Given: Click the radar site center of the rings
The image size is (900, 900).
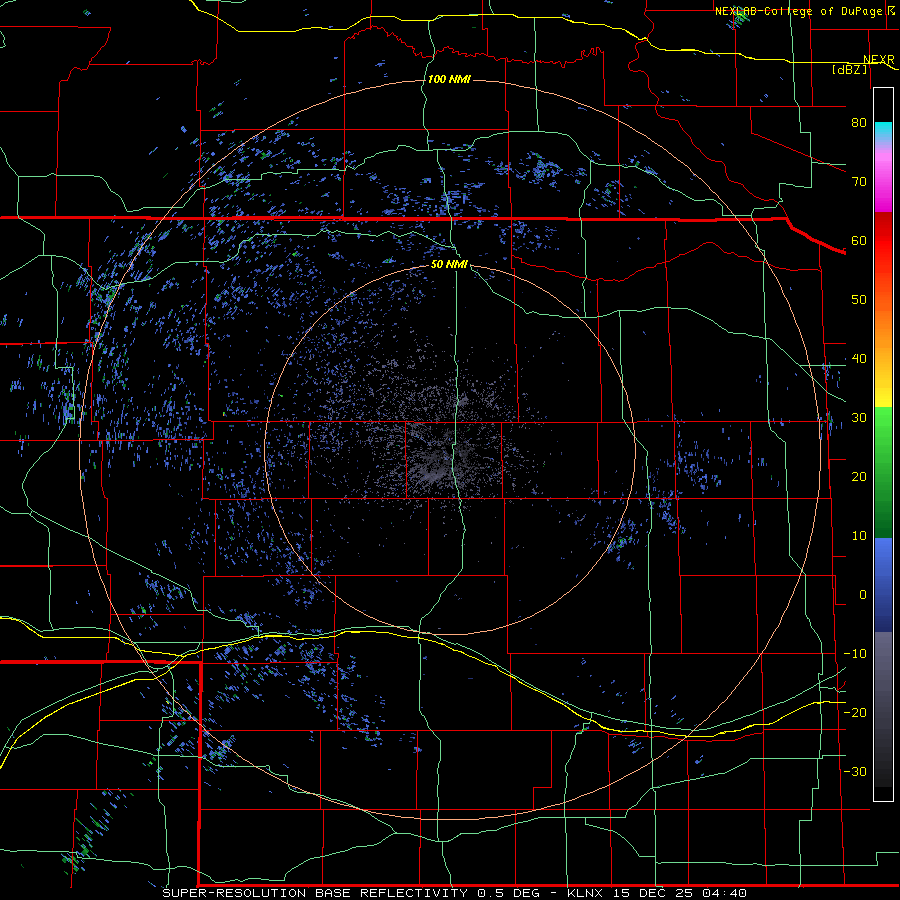Looking at the screenshot, I should 450,449.
